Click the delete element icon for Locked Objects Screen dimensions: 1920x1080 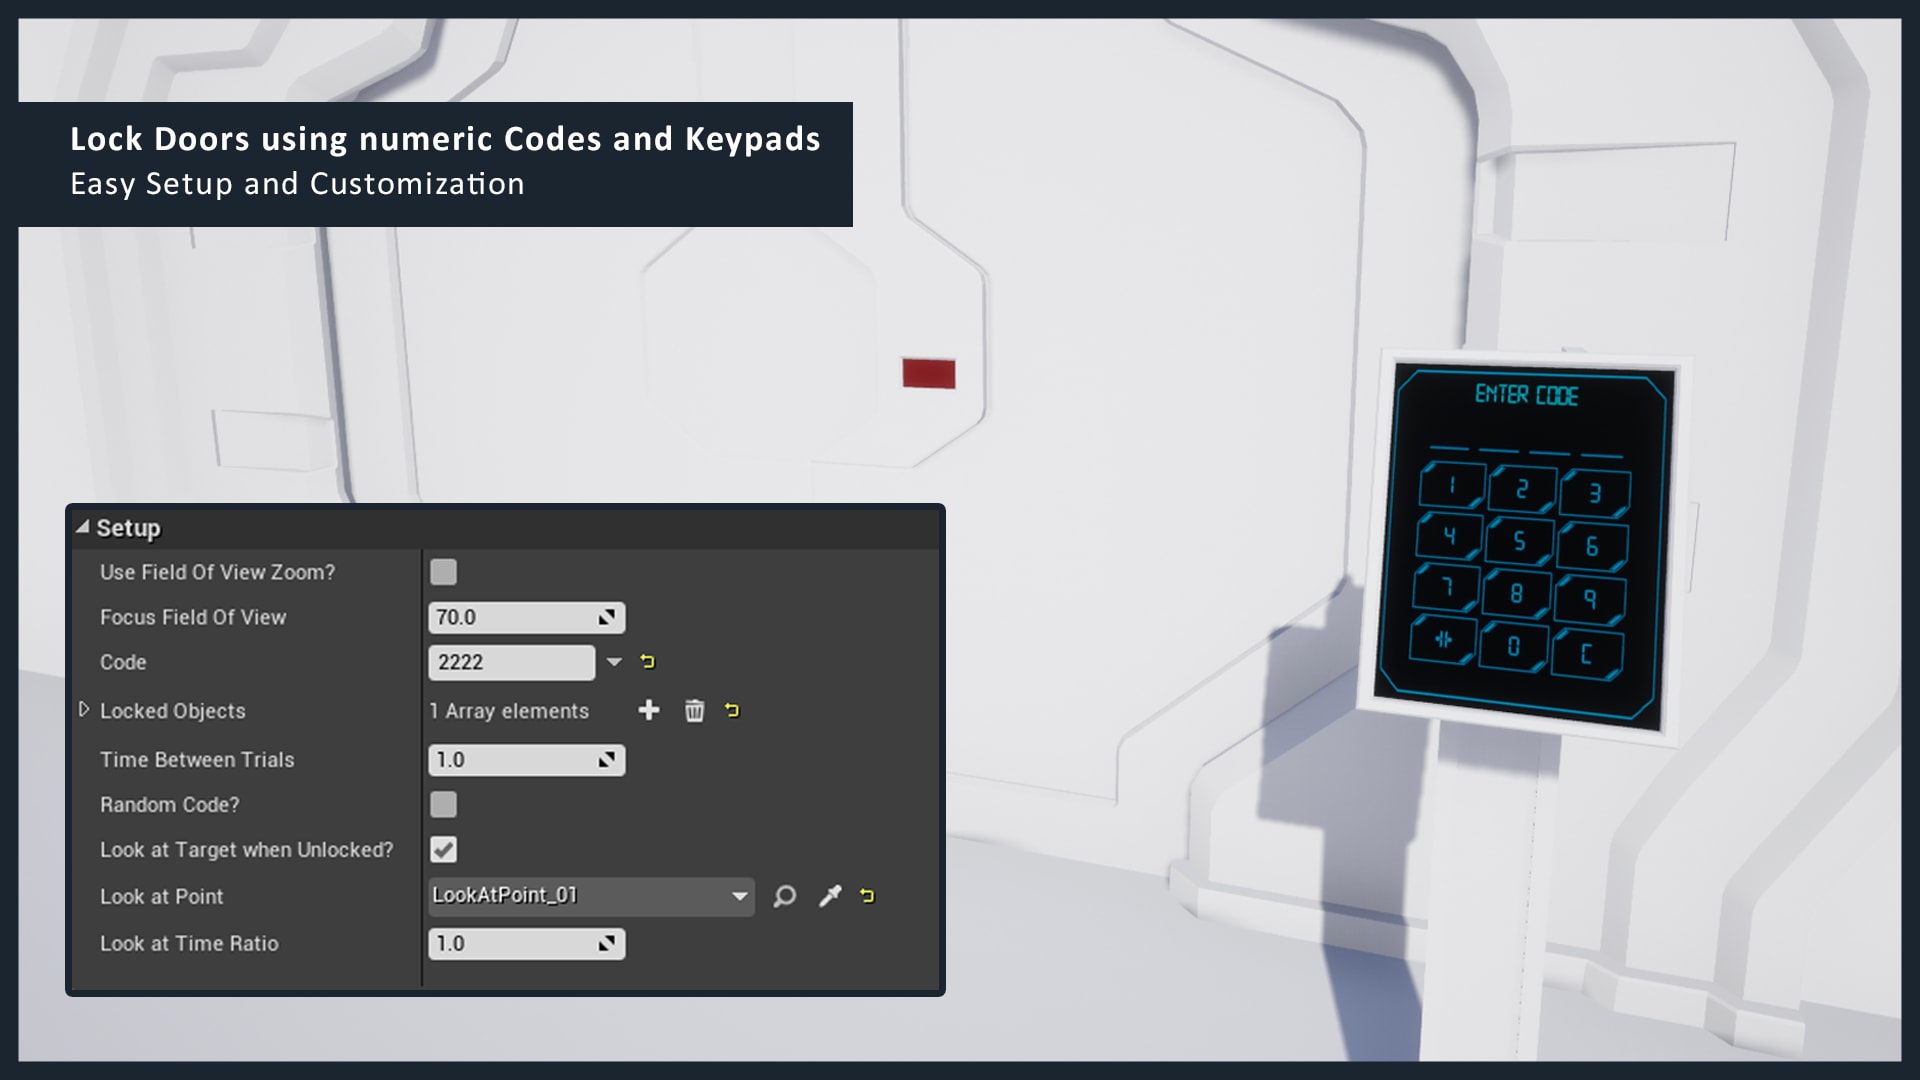click(690, 711)
